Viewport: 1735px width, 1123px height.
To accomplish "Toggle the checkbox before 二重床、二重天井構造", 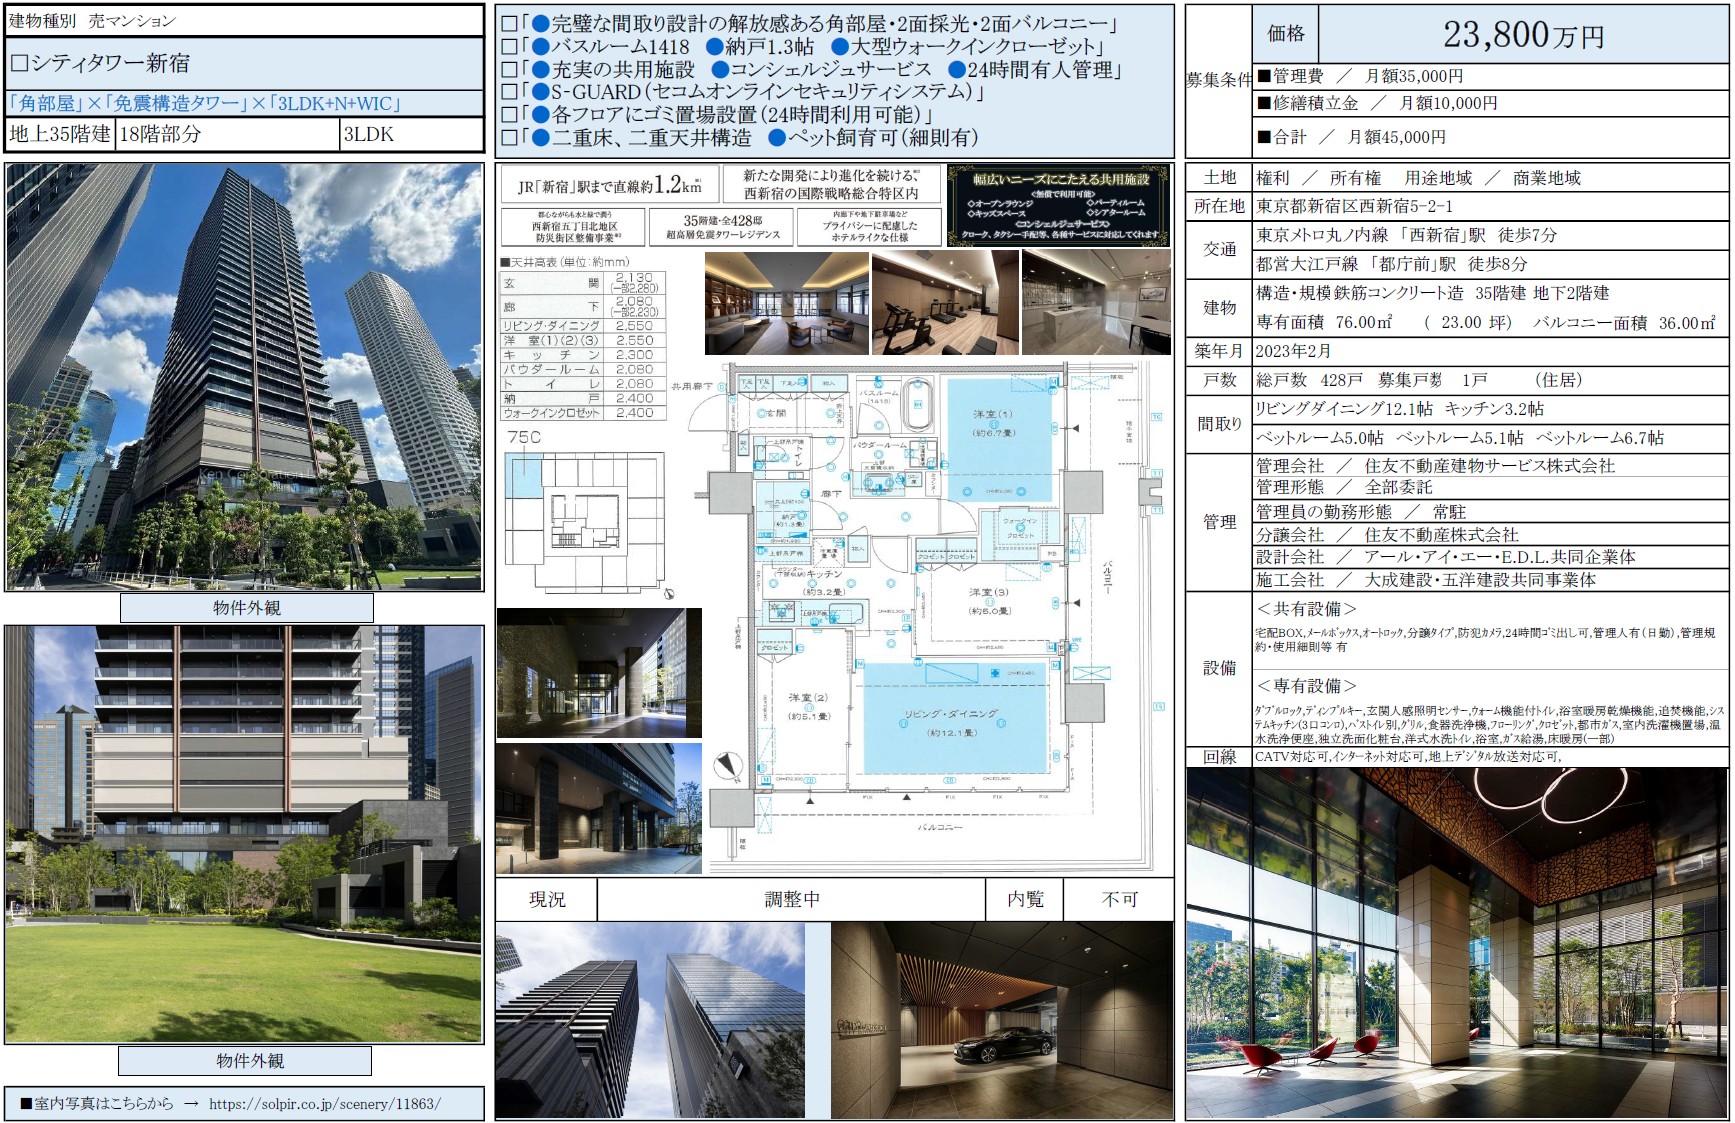I will (509, 138).
